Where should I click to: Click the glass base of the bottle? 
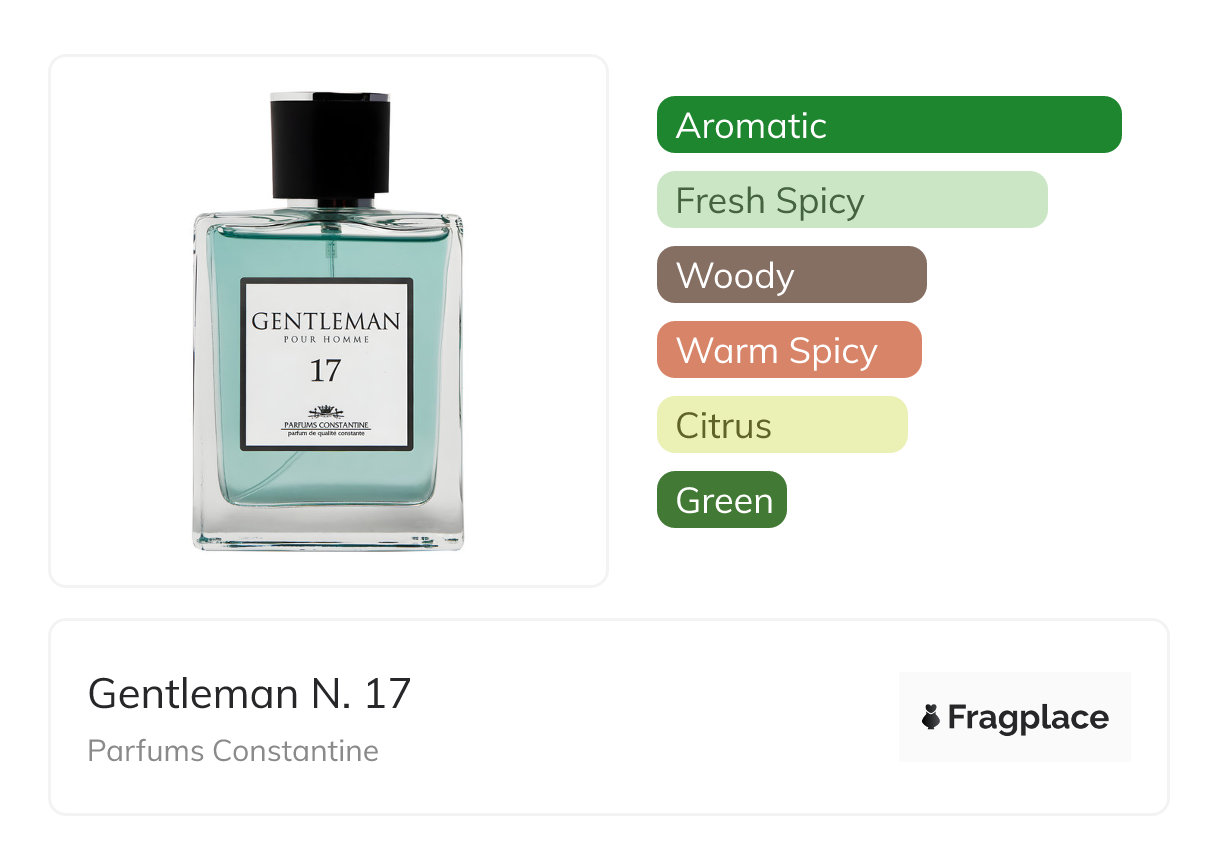click(328, 527)
